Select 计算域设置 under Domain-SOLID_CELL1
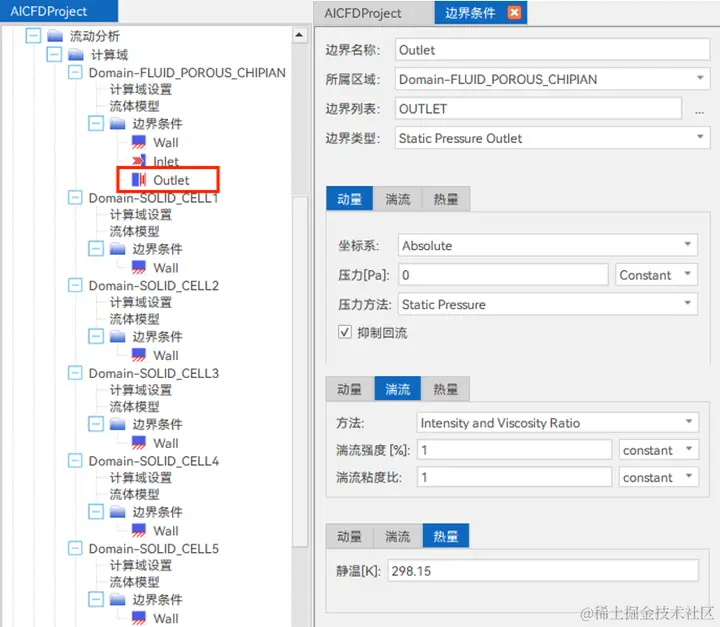720x627 pixels. click(141, 215)
